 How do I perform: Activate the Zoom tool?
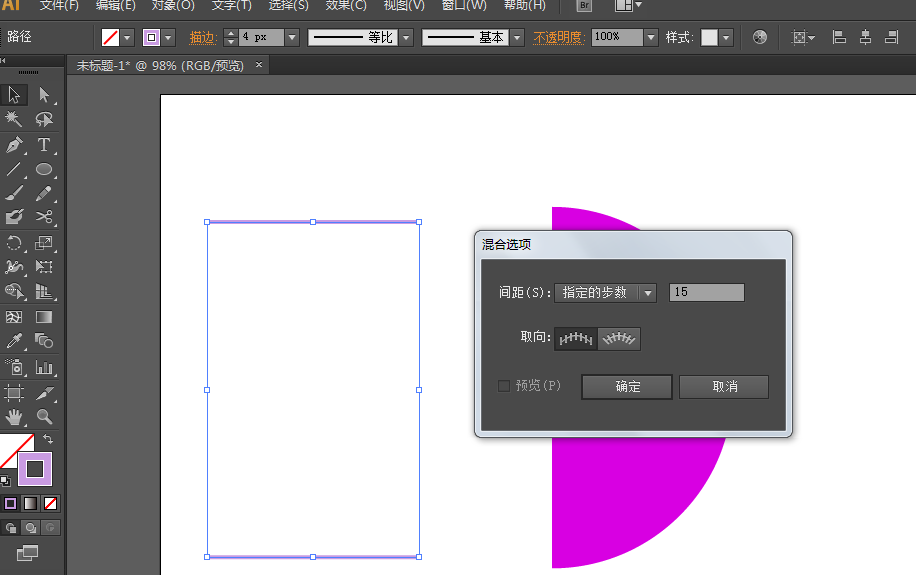click(x=44, y=417)
